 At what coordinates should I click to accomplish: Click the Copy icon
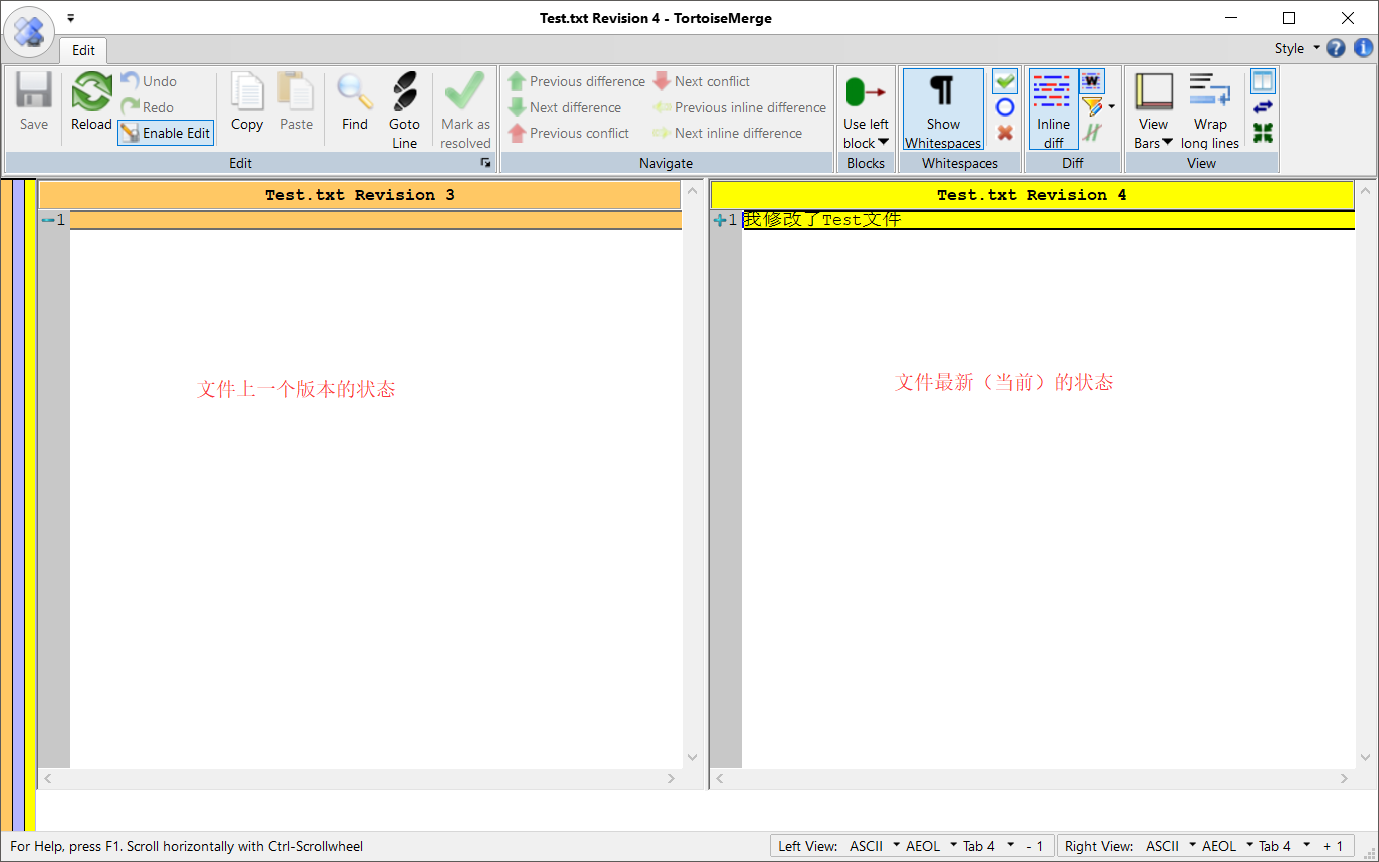[246, 92]
